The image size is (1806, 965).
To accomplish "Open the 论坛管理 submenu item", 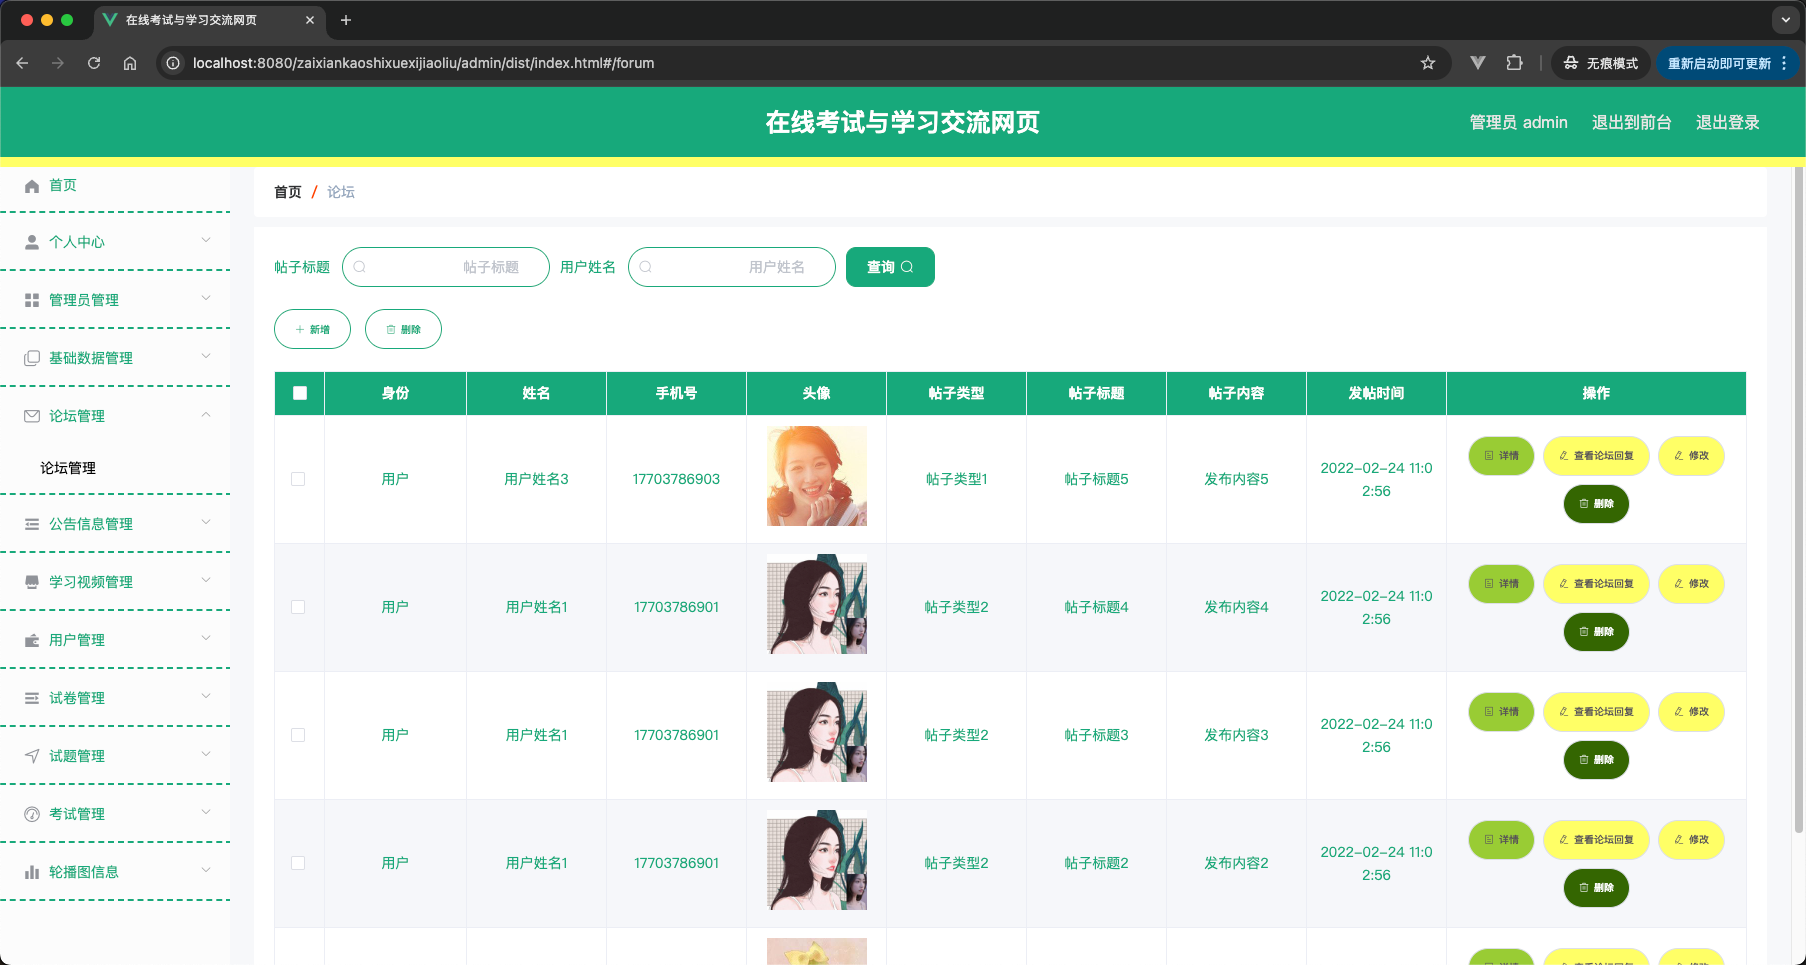I will click(x=115, y=468).
